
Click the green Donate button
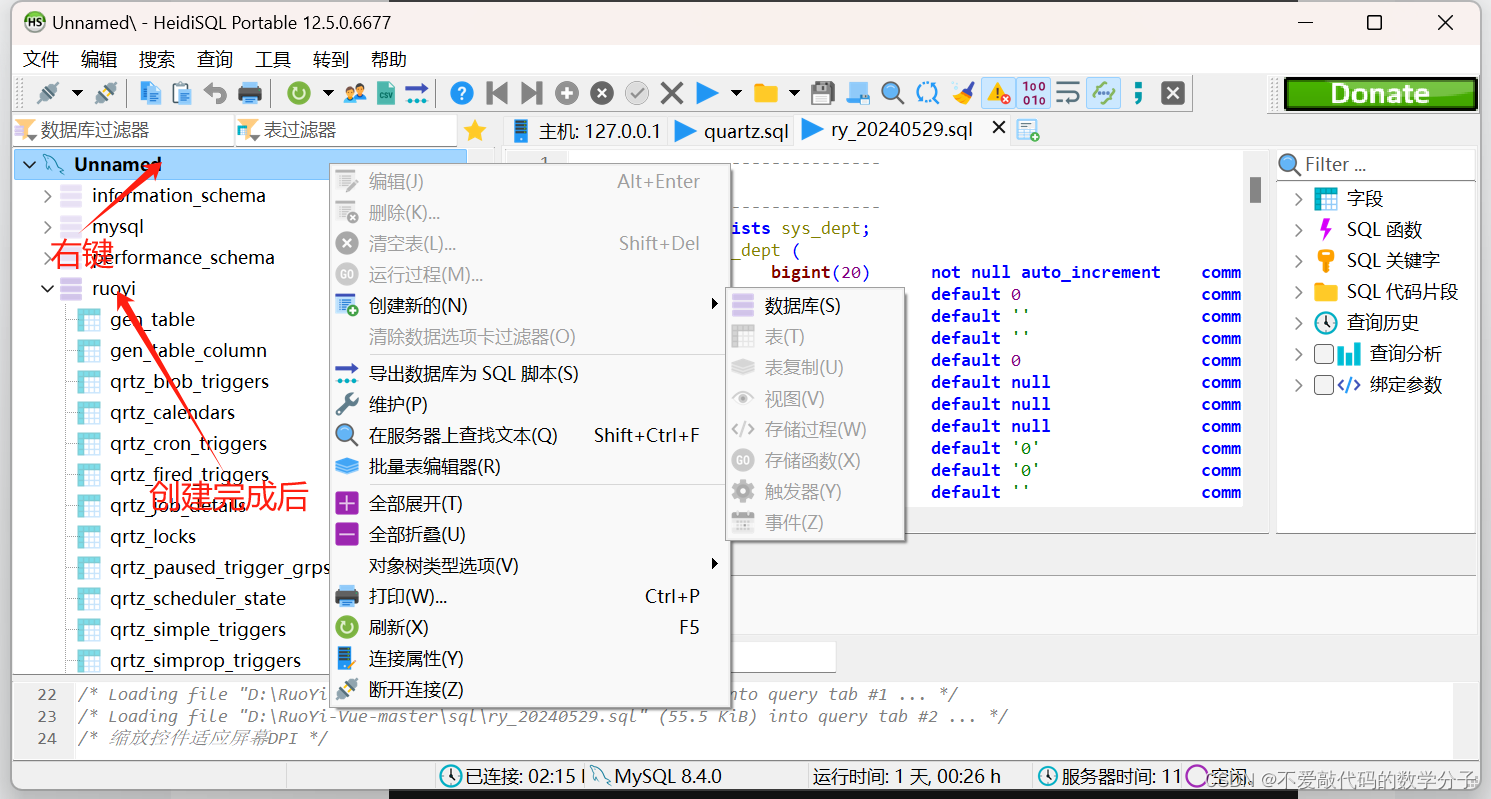(x=1380, y=94)
